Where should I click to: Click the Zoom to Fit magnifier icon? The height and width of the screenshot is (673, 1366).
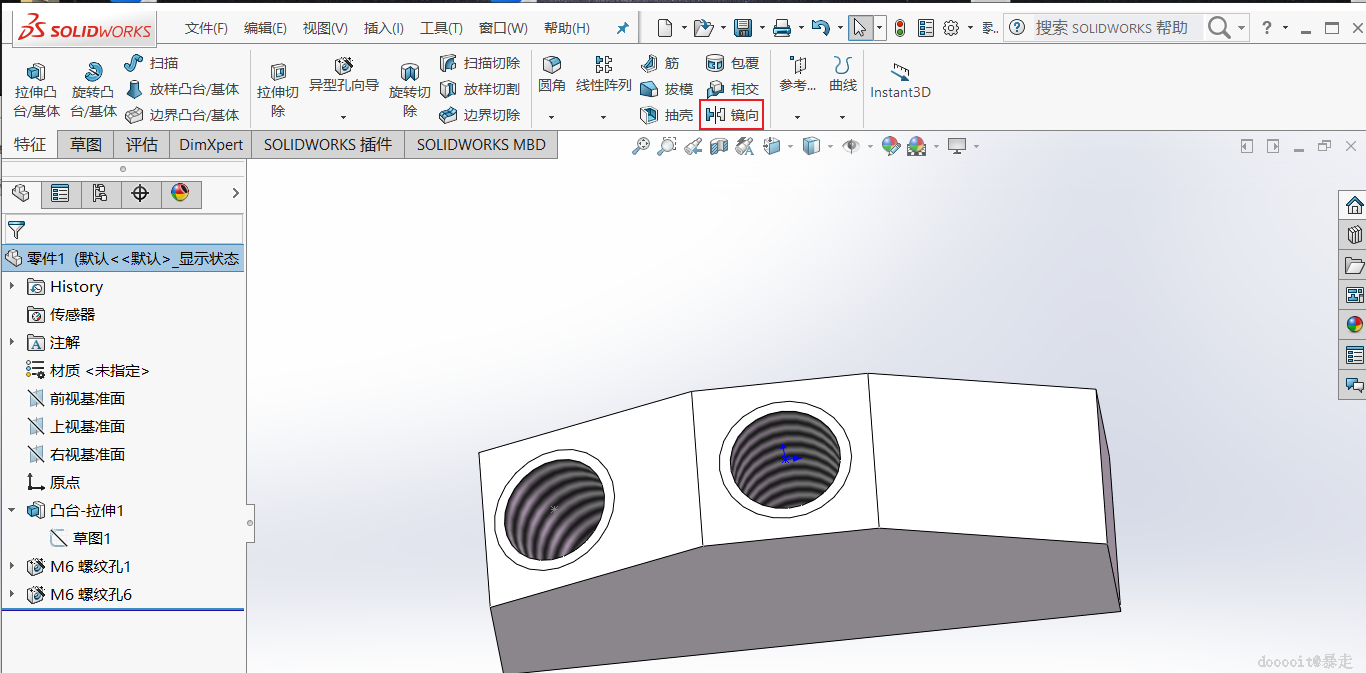coord(641,146)
